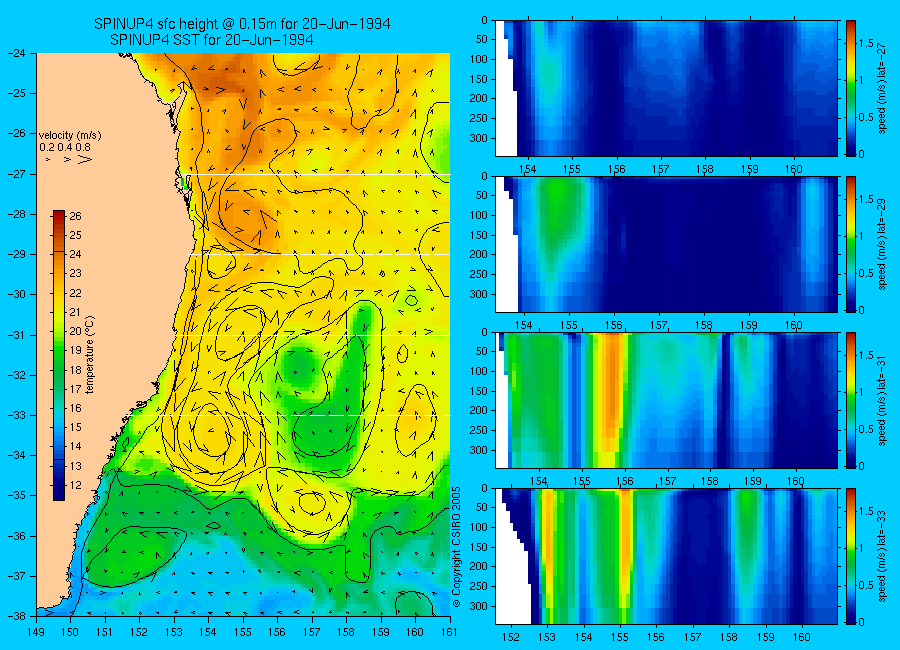Click the 161 longitude tick on the map
This screenshot has width=900, height=650.
(x=449, y=632)
